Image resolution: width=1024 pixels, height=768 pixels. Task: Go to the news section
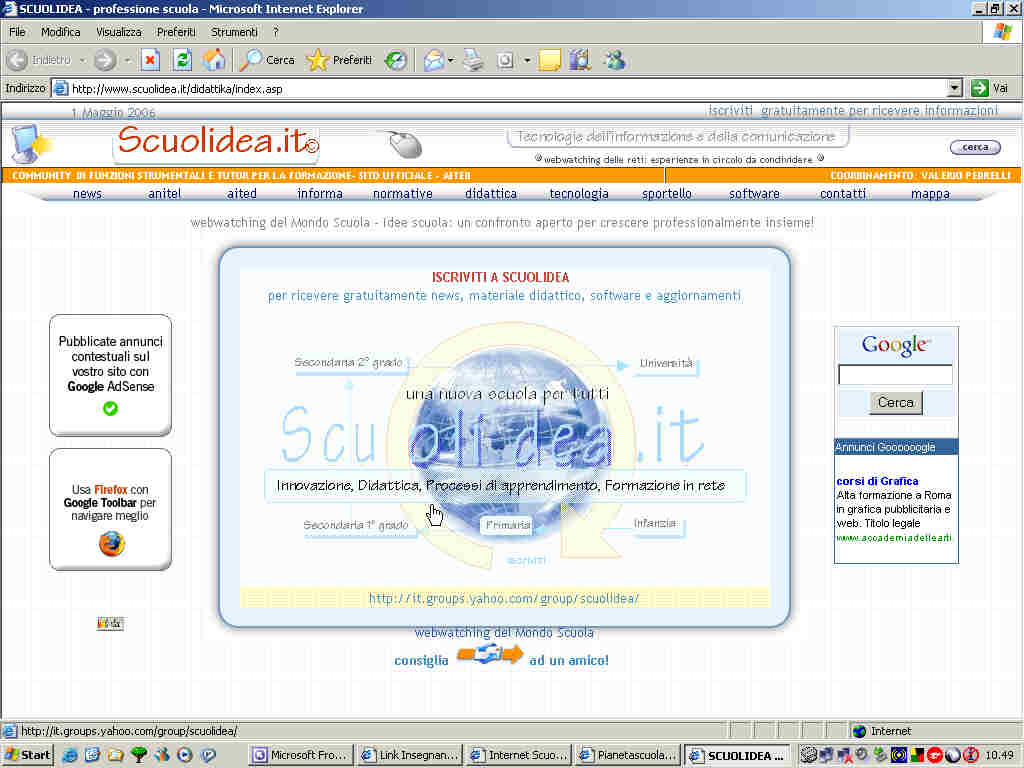(88, 194)
